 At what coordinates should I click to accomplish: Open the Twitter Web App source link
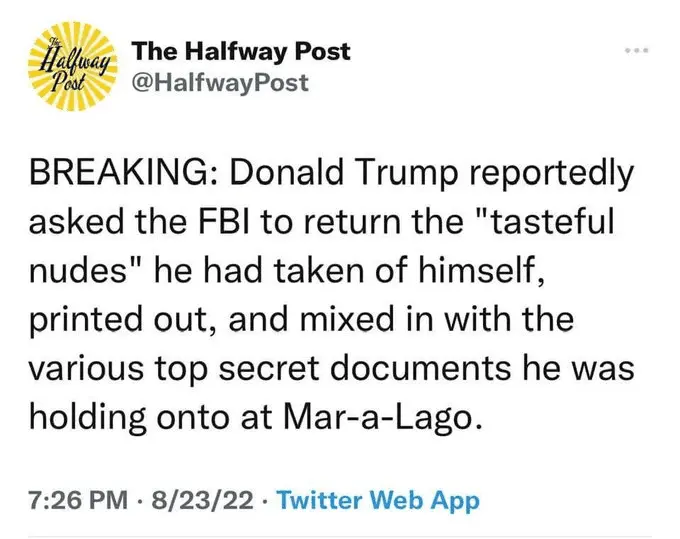tap(378, 499)
